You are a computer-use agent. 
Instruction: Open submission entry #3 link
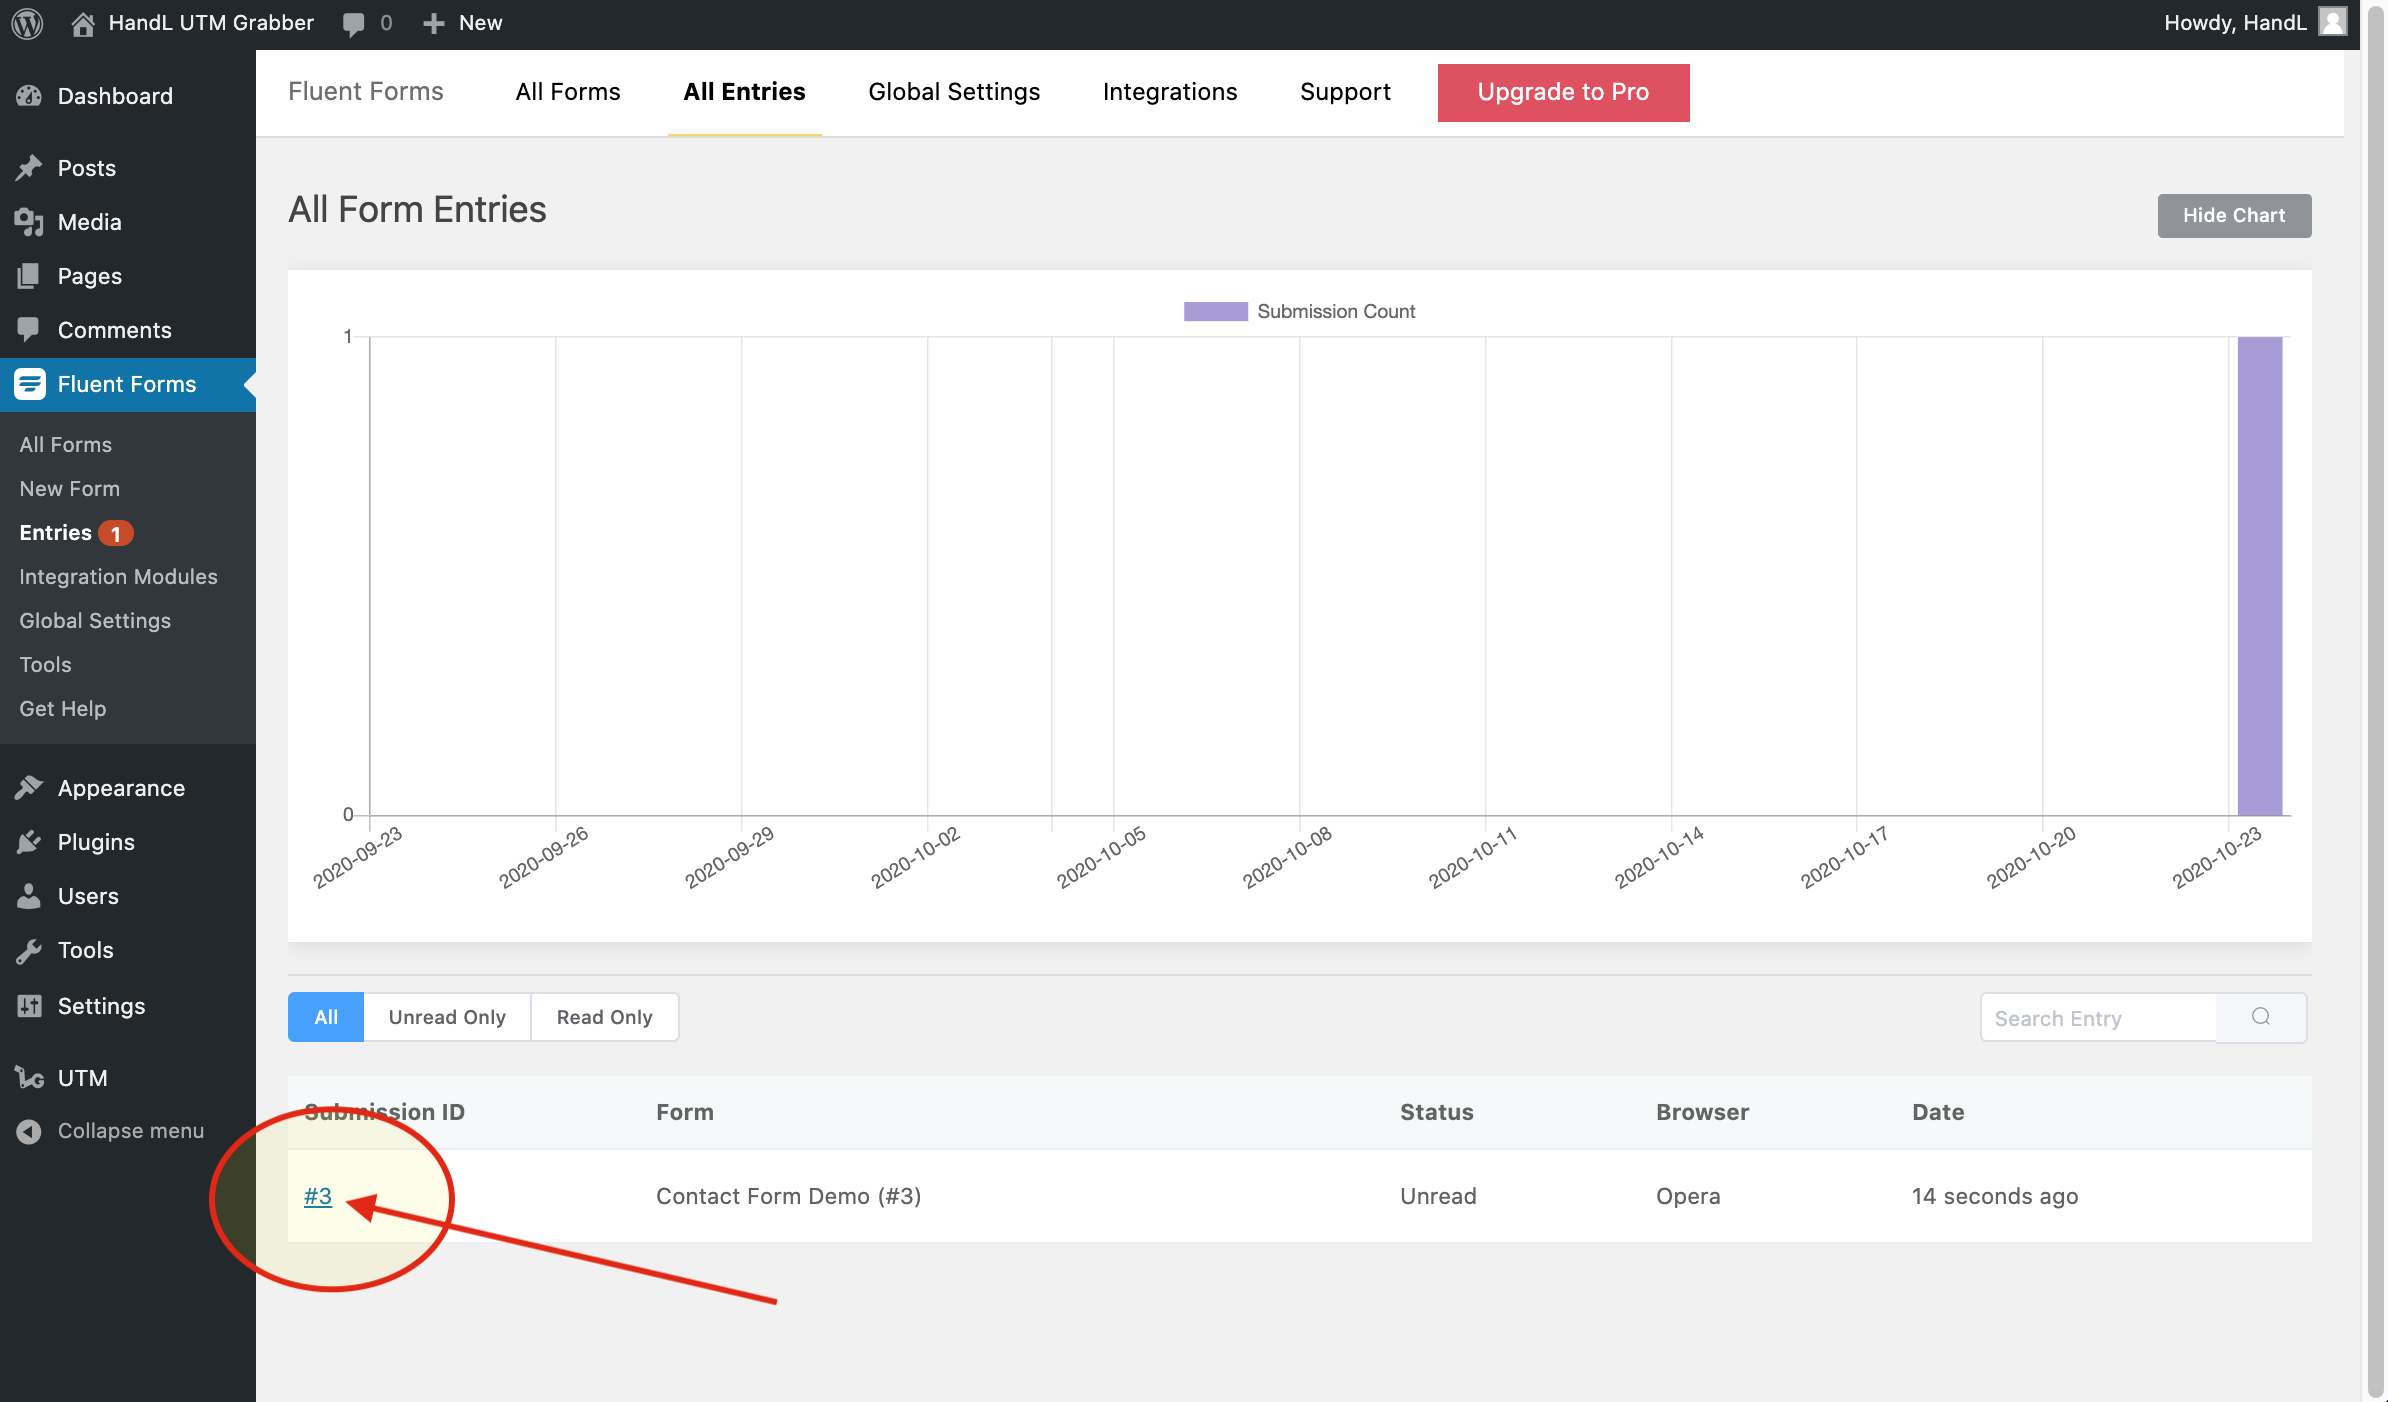click(318, 1196)
